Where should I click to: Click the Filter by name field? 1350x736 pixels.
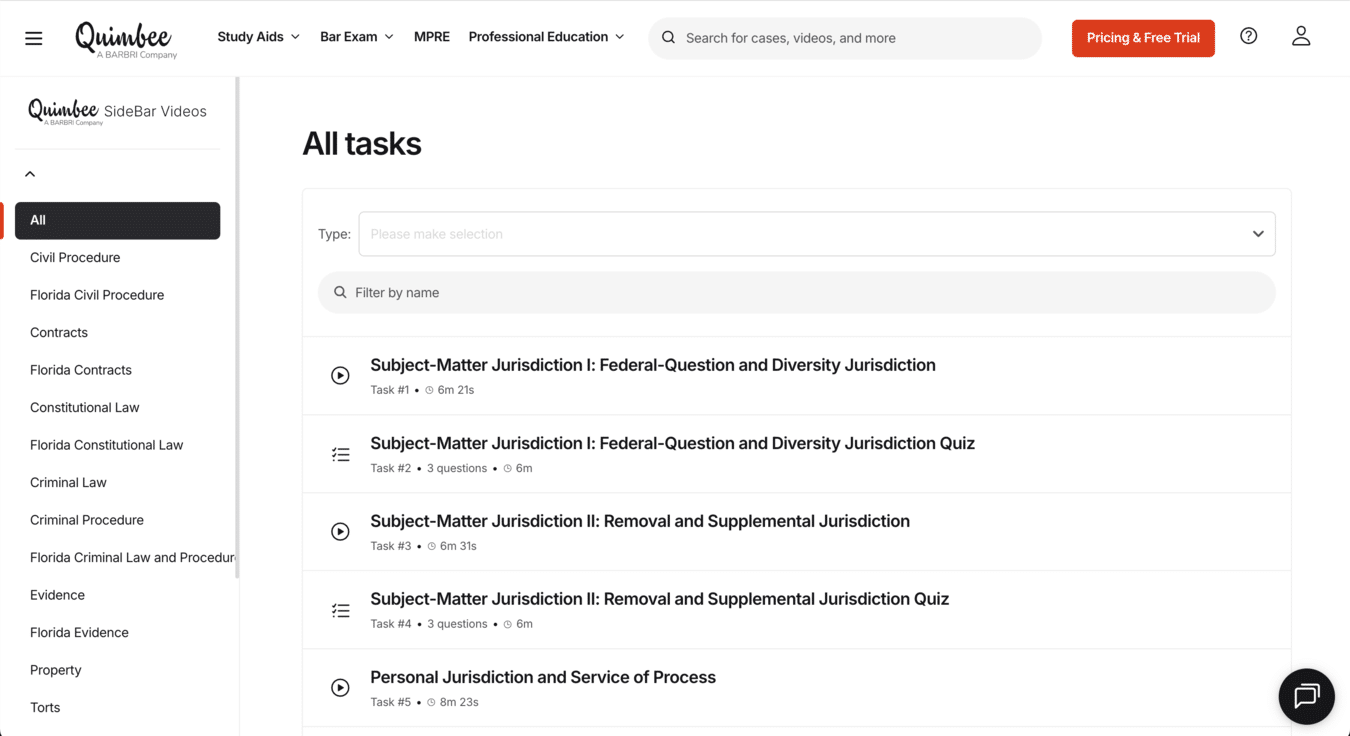[x=796, y=293]
